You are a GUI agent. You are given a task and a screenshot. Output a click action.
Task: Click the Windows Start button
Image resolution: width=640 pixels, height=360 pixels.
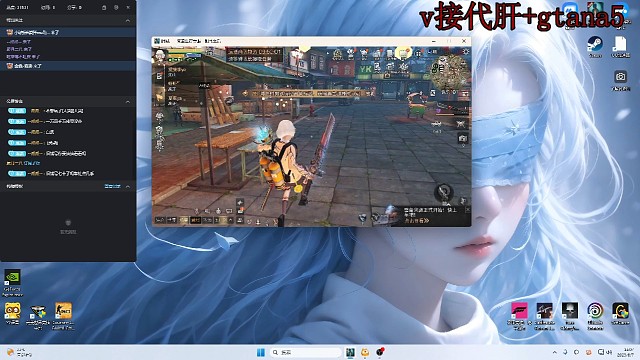click(x=261, y=352)
